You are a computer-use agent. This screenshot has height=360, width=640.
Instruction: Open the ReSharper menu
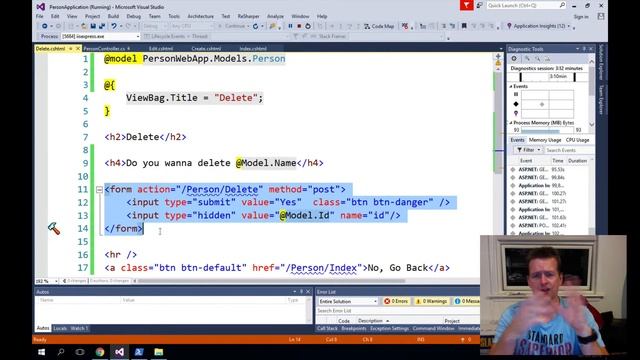tap(248, 16)
